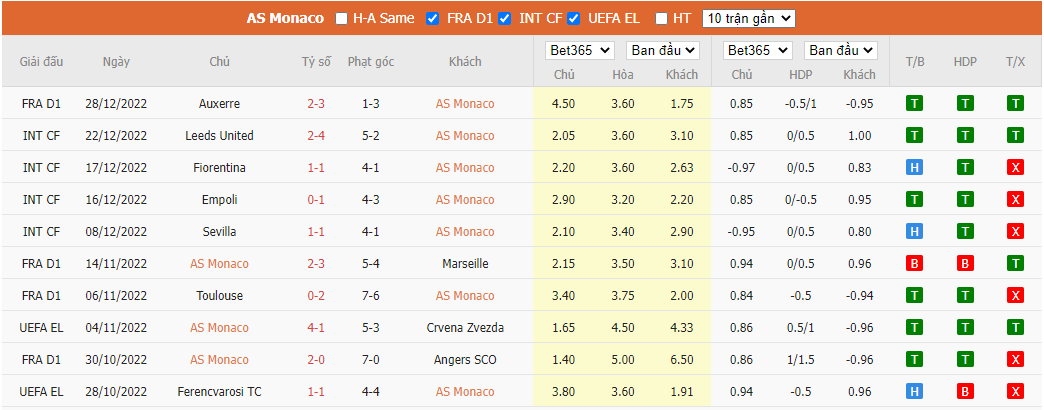This screenshot has width=1044, height=410.
Task: Enable the H-A Same checkbox
Action: [342, 19]
